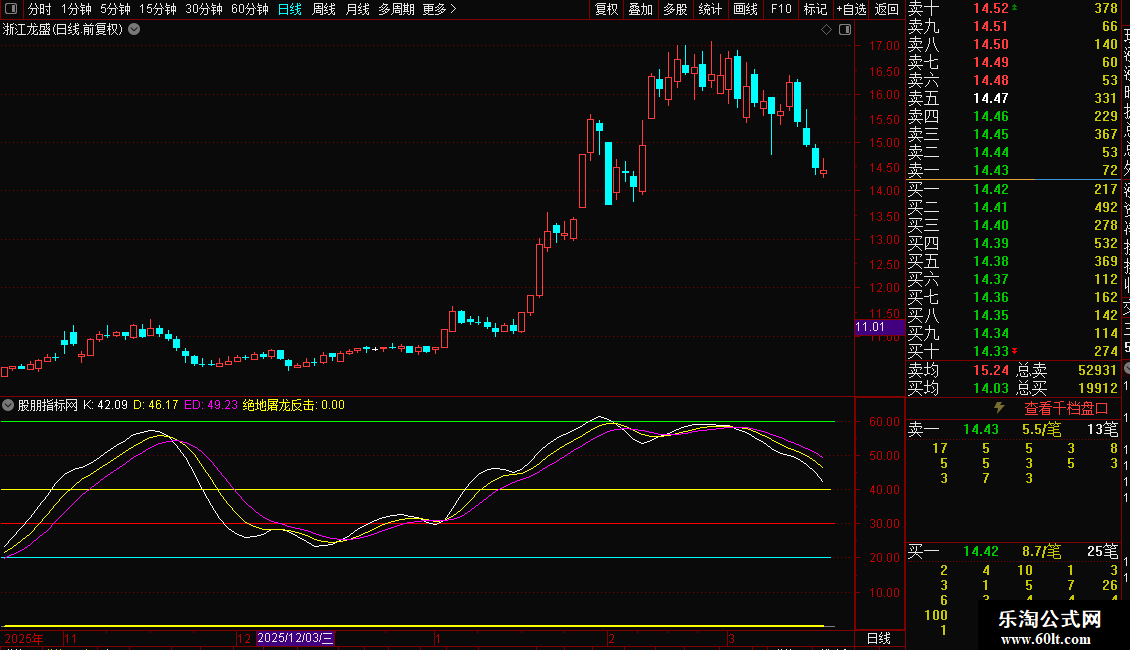
Task: Click the 画线 drawing tool button
Action: [x=745, y=9]
